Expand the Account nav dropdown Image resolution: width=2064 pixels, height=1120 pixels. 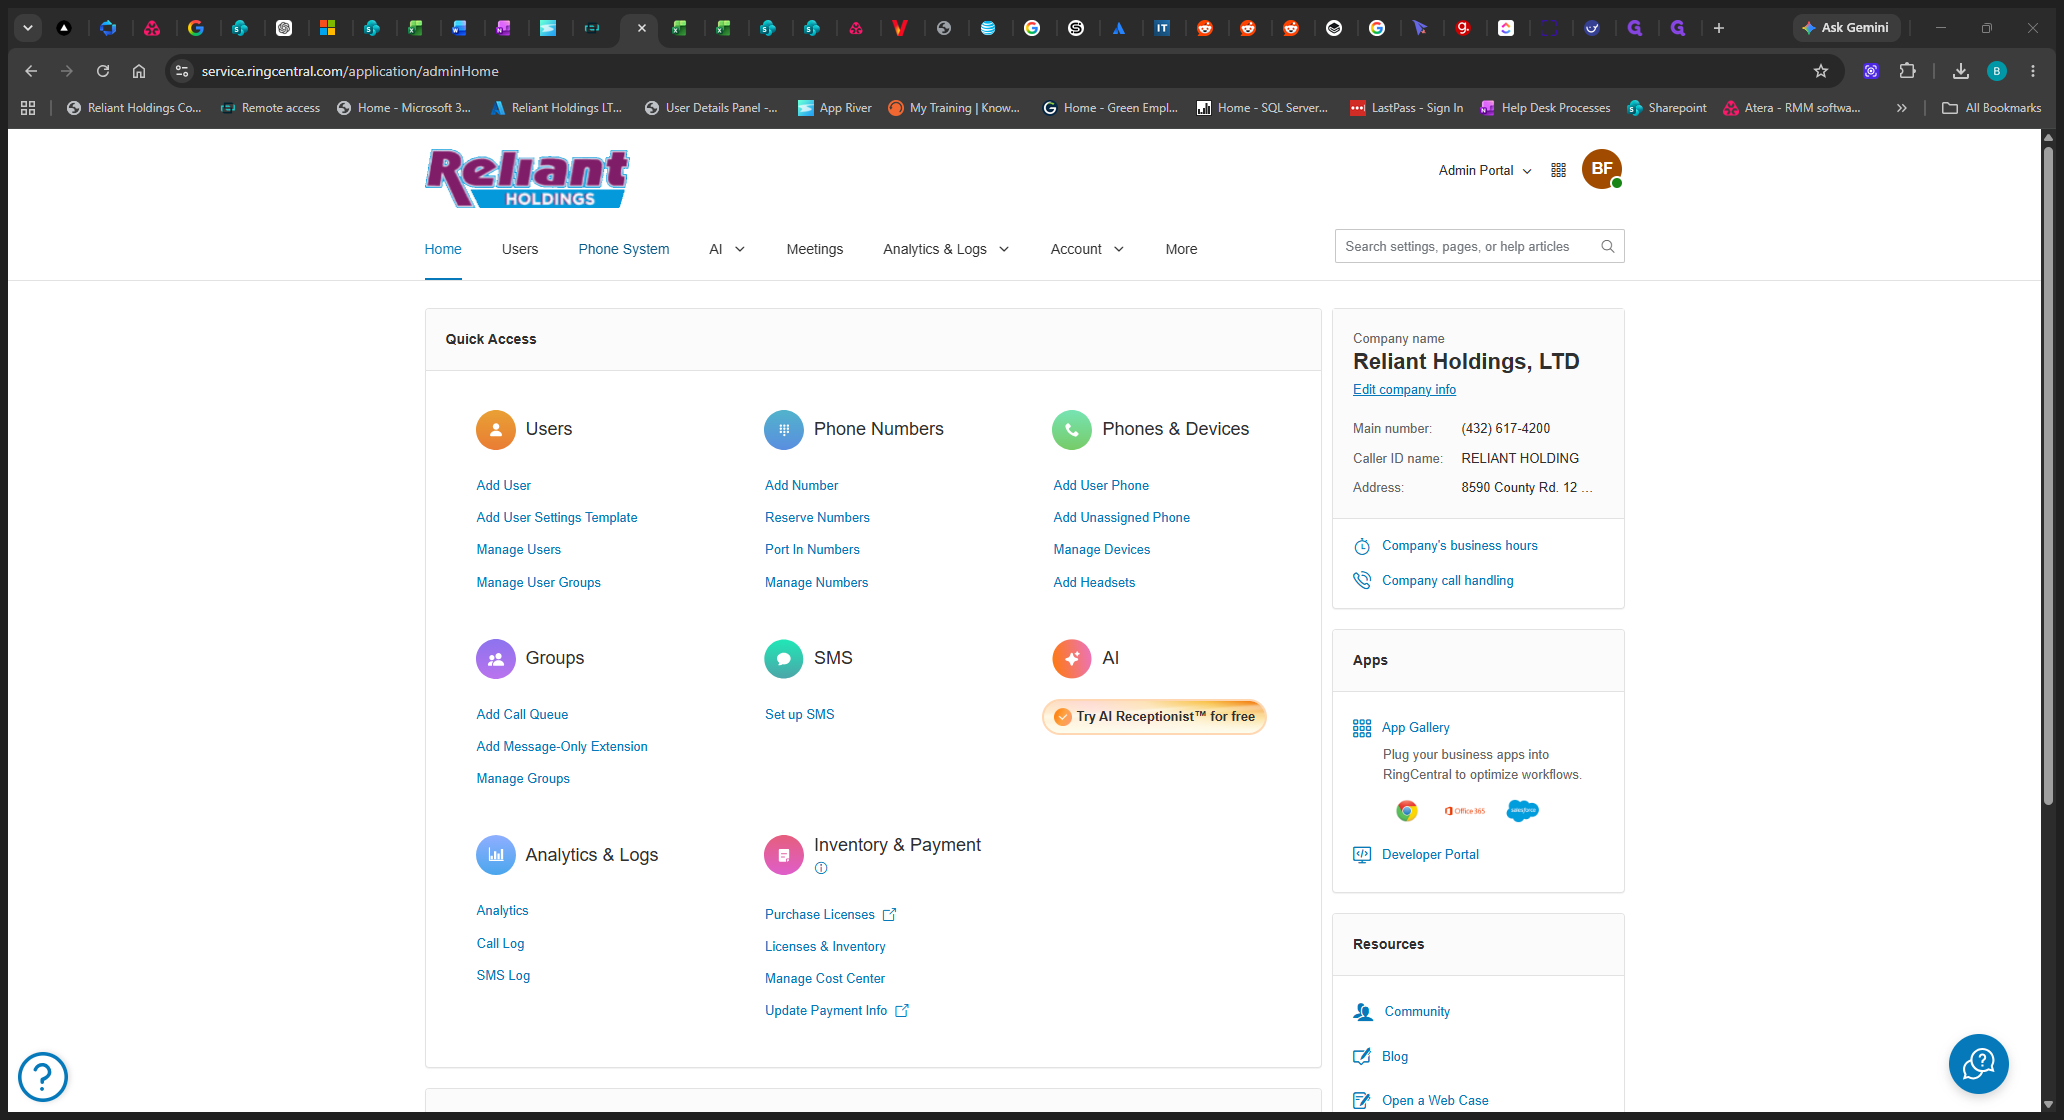pyautogui.click(x=1119, y=250)
